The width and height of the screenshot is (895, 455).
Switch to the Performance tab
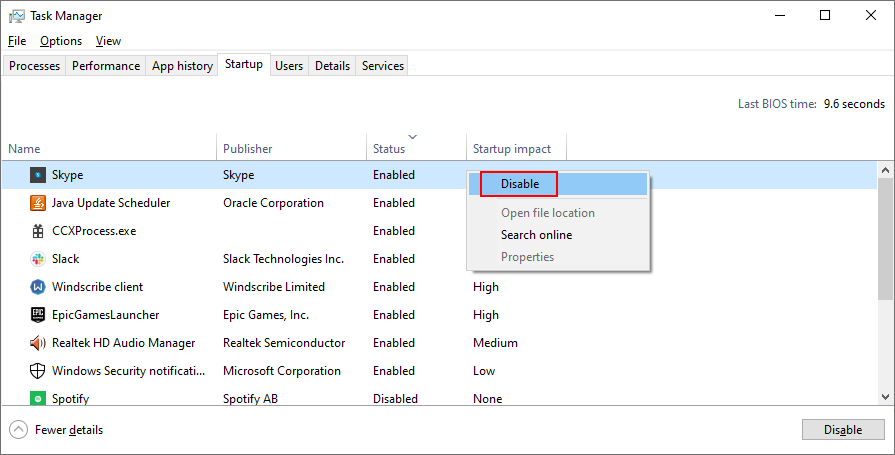[106, 66]
